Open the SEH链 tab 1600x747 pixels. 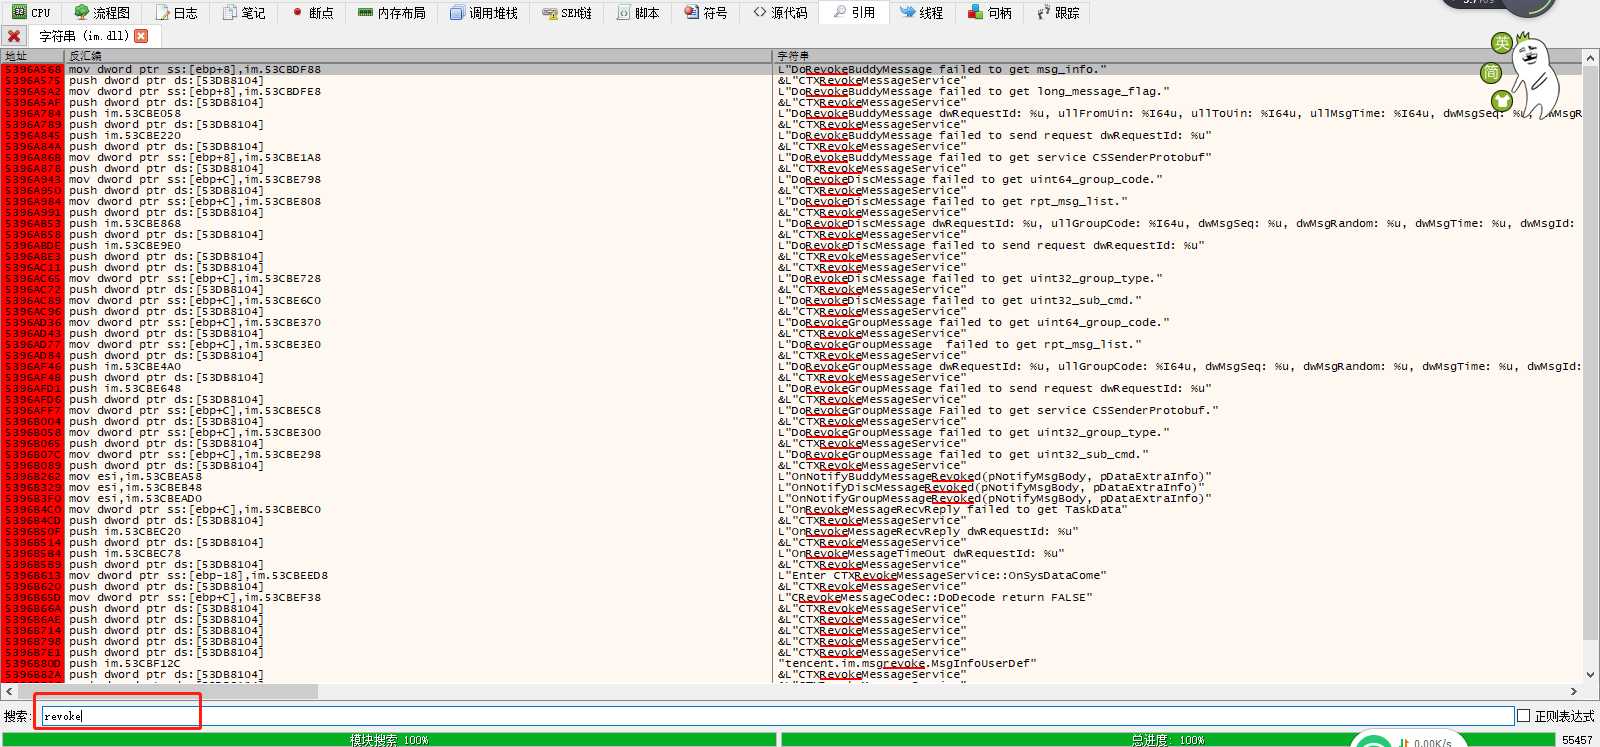(567, 13)
